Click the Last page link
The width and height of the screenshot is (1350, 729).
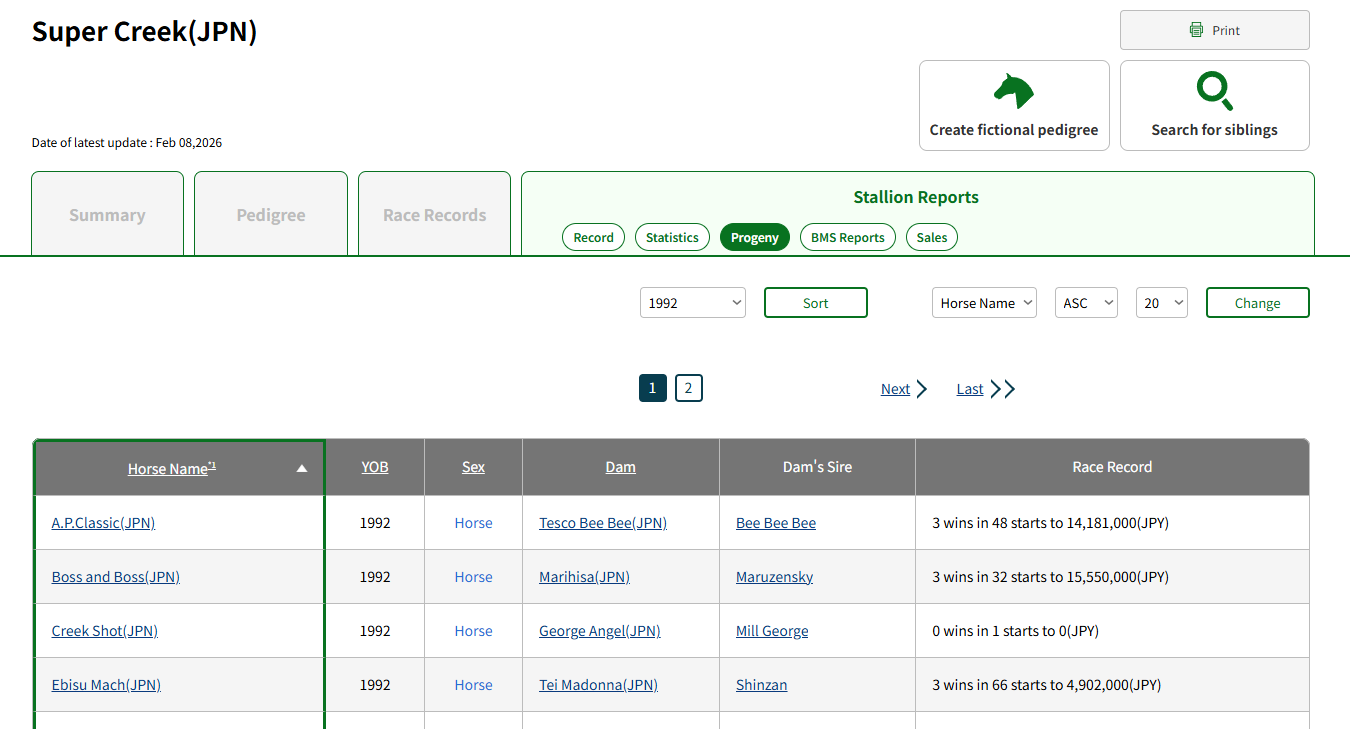click(x=970, y=389)
